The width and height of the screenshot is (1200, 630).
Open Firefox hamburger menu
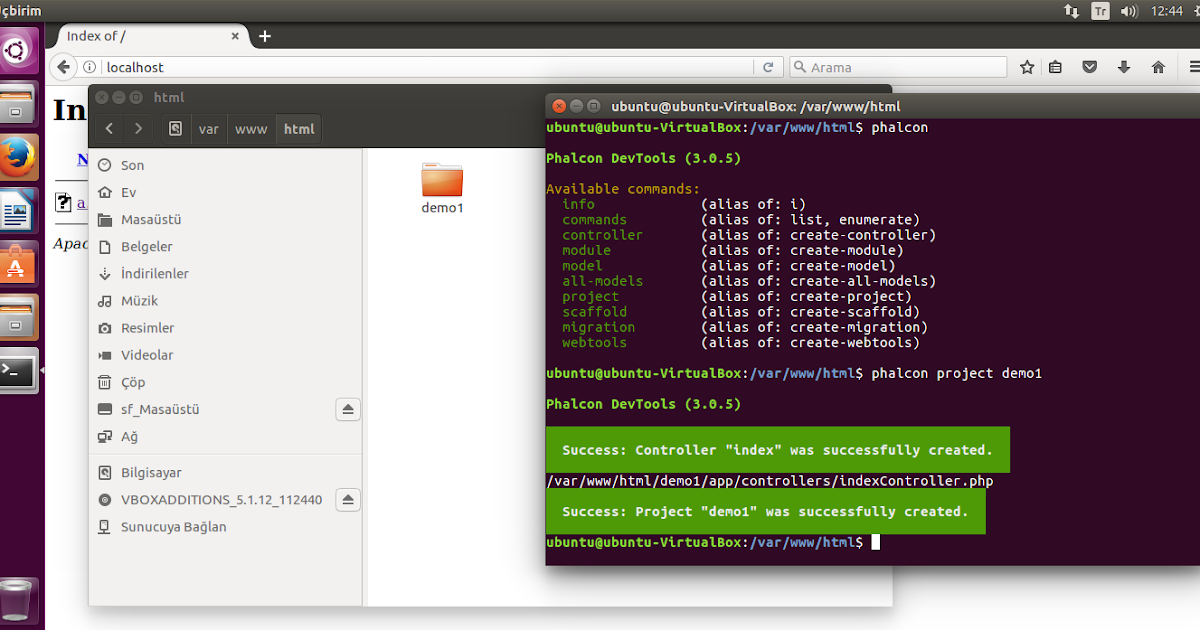tap(1194, 67)
